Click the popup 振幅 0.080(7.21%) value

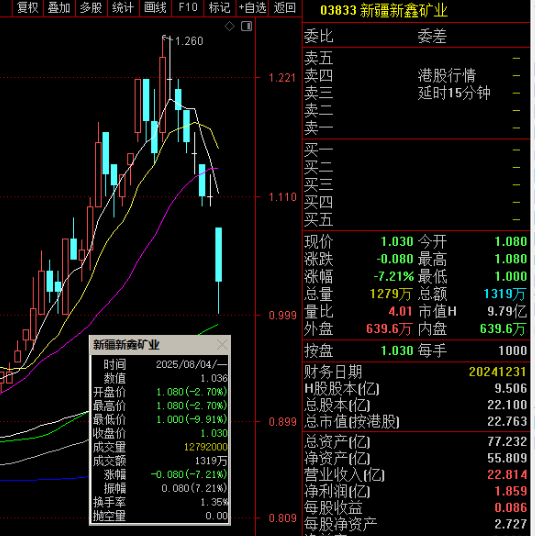click(x=194, y=488)
